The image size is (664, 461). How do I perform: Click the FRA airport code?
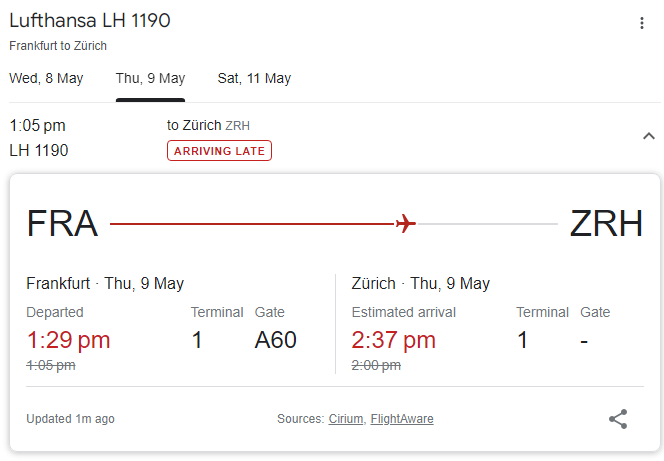coord(62,224)
